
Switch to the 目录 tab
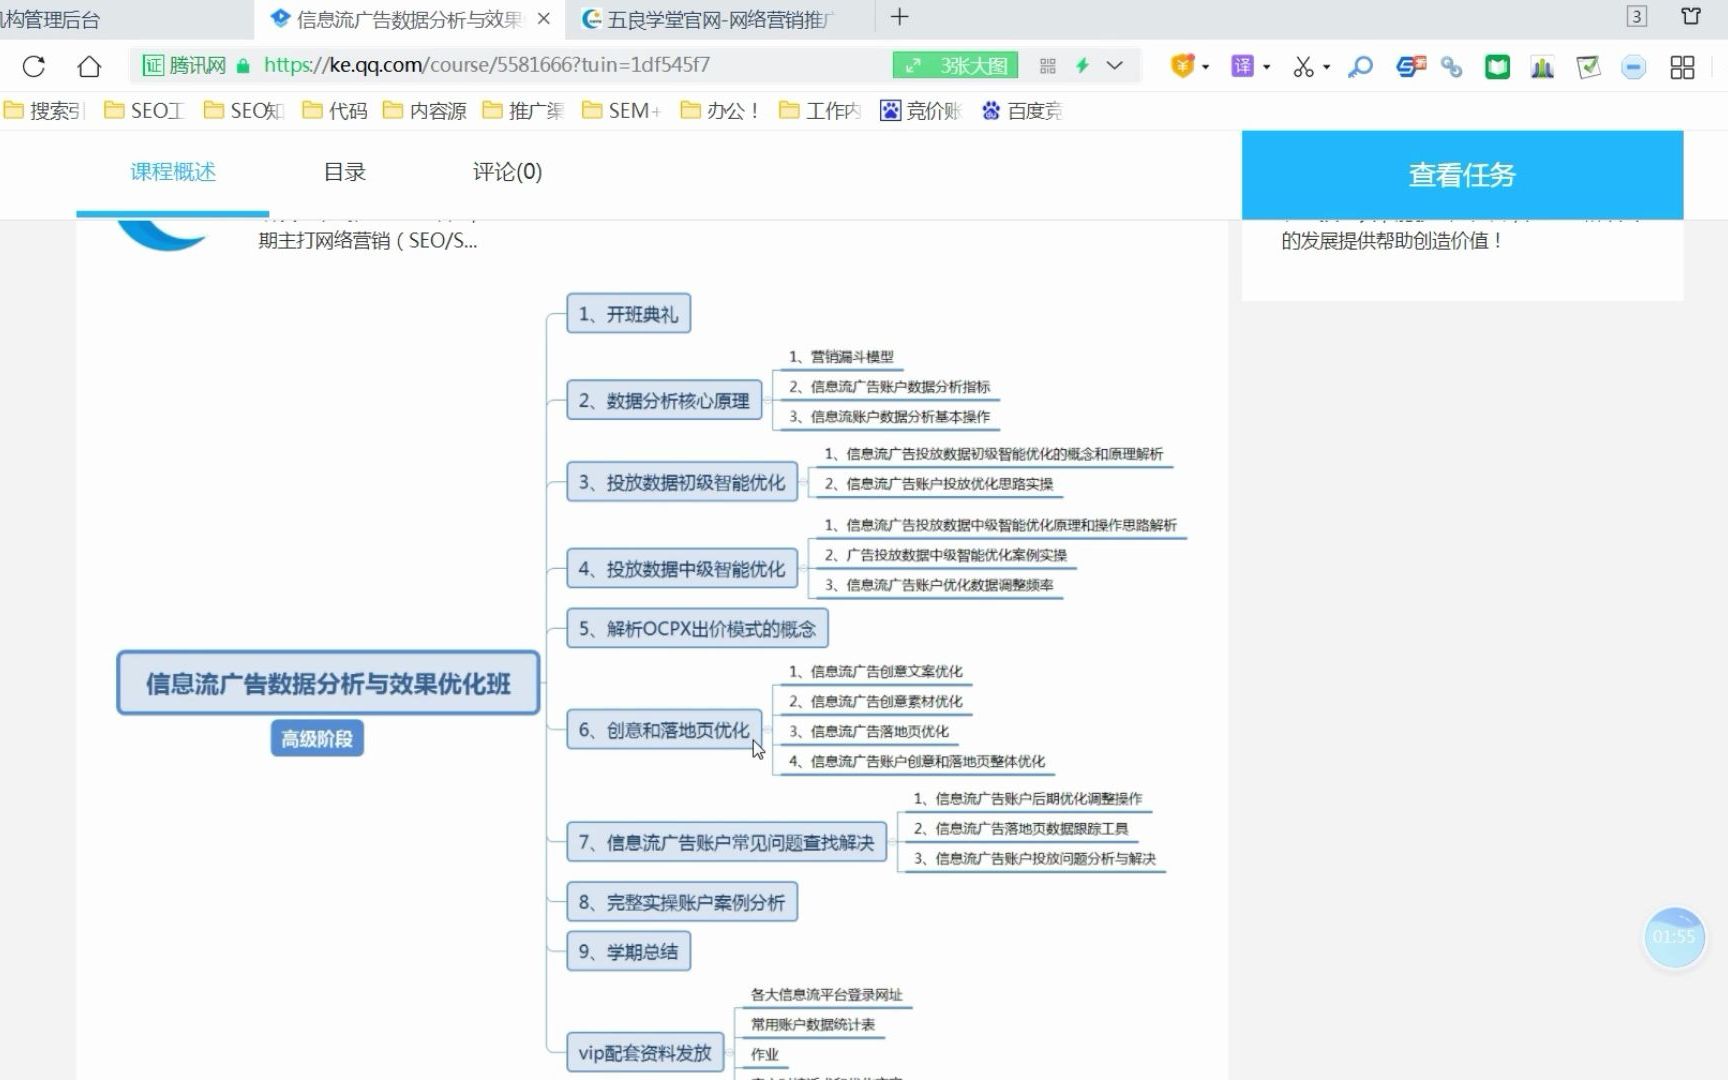coord(345,172)
